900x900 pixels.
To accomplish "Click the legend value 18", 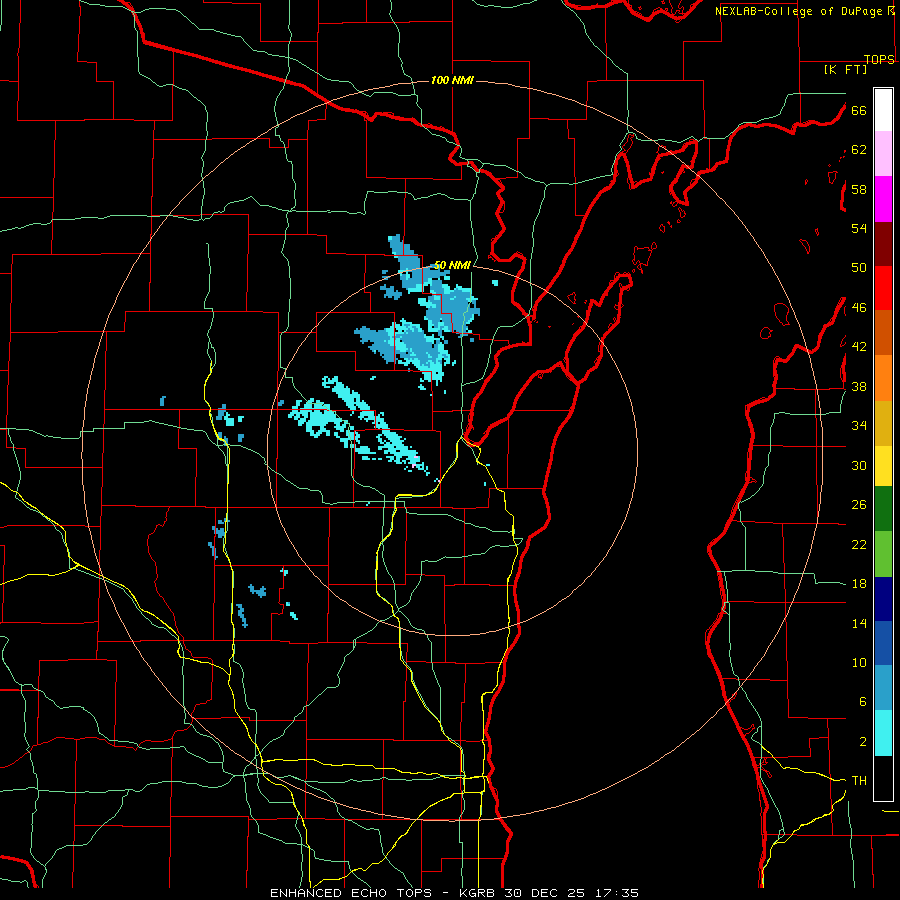I will tap(859, 584).
